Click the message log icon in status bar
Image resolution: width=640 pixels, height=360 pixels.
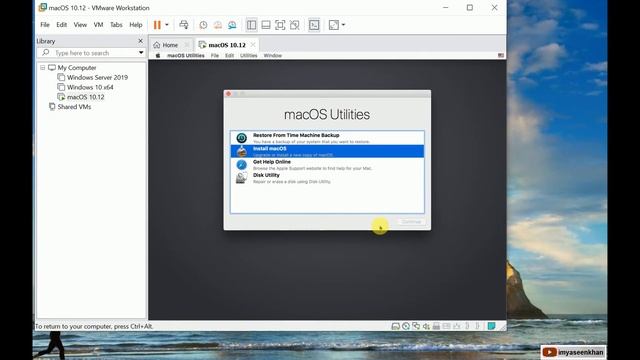(491, 326)
